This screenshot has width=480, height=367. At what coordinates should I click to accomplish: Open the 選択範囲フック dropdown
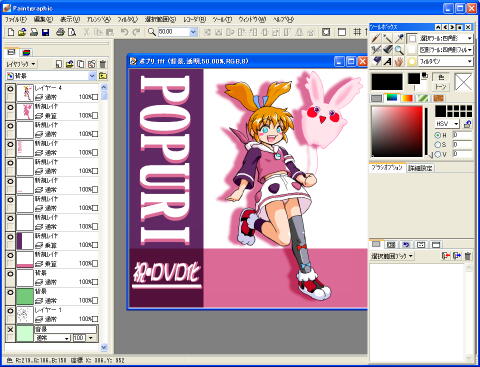coord(392,256)
